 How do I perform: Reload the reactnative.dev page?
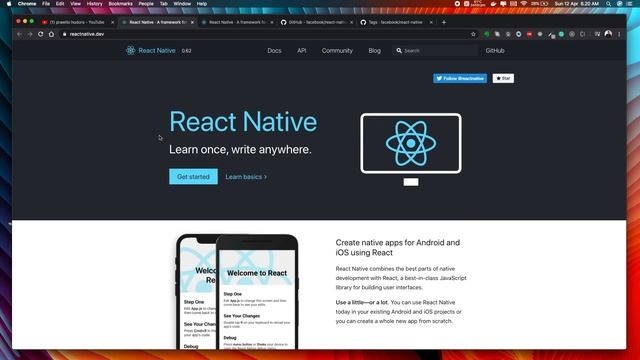pos(40,34)
